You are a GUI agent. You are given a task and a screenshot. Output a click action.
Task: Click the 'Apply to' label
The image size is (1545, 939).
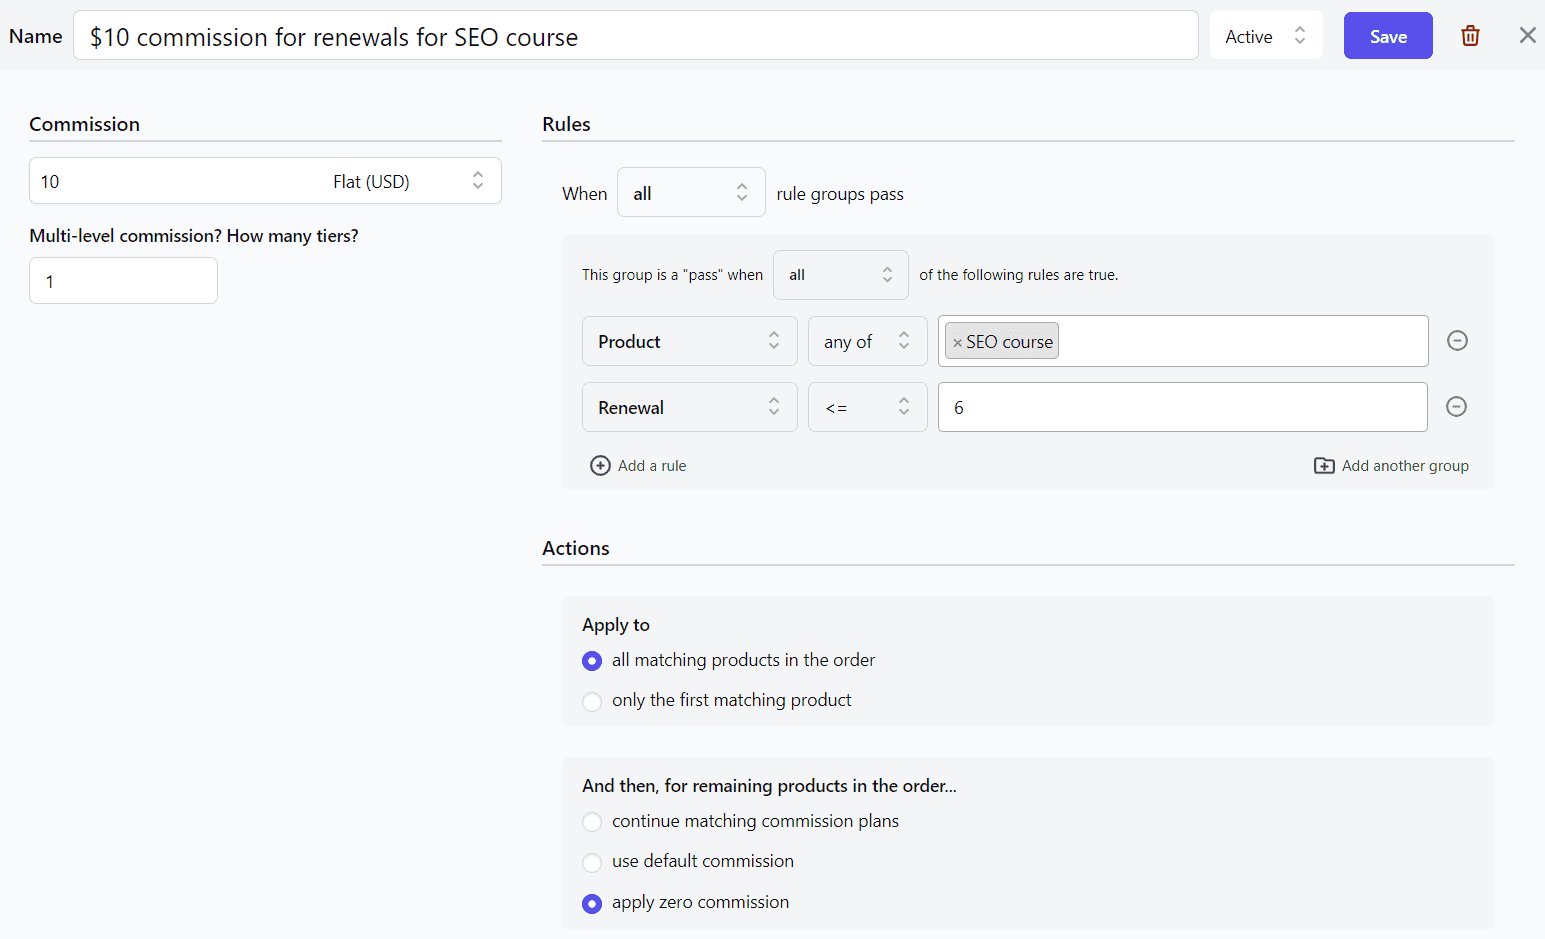tap(616, 625)
